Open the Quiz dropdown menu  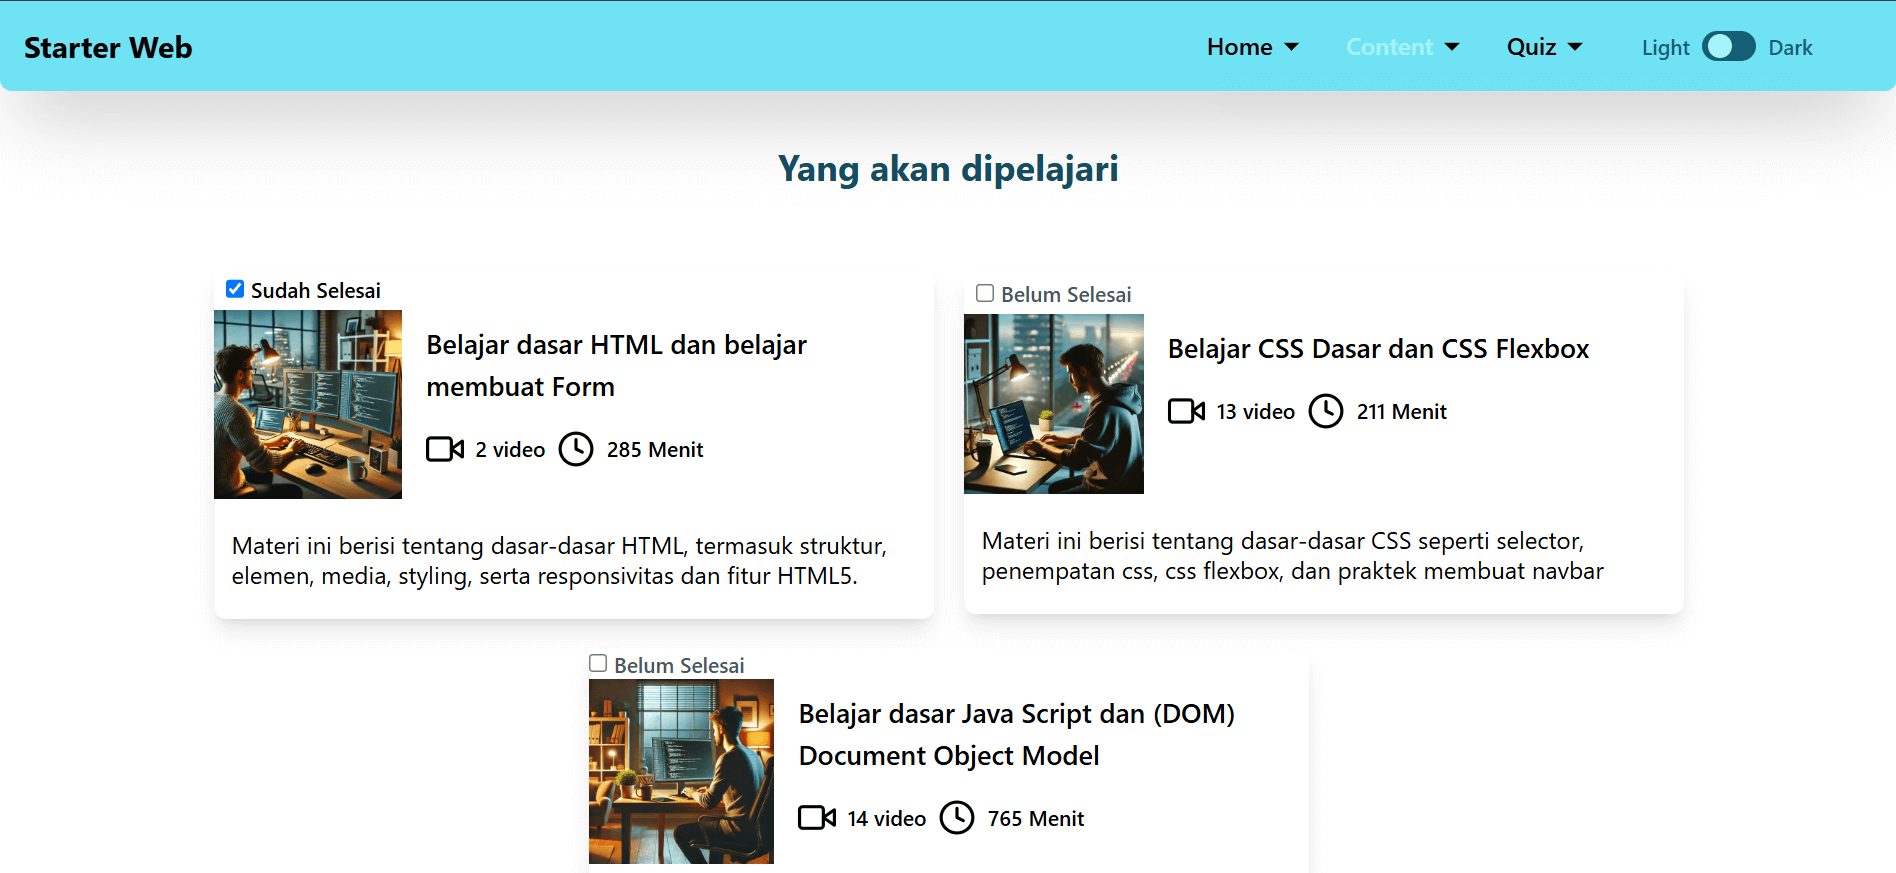(1544, 47)
